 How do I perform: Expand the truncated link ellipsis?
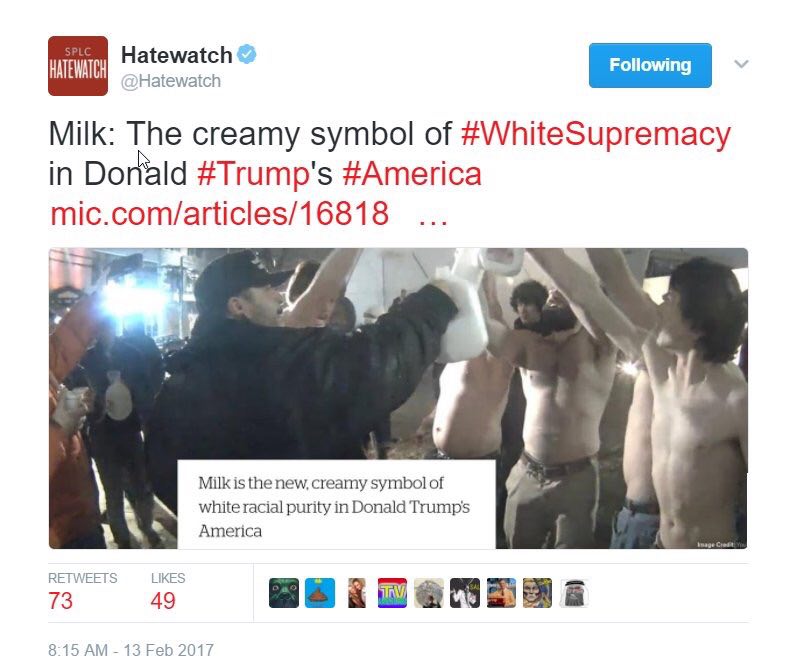coord(433,214)
